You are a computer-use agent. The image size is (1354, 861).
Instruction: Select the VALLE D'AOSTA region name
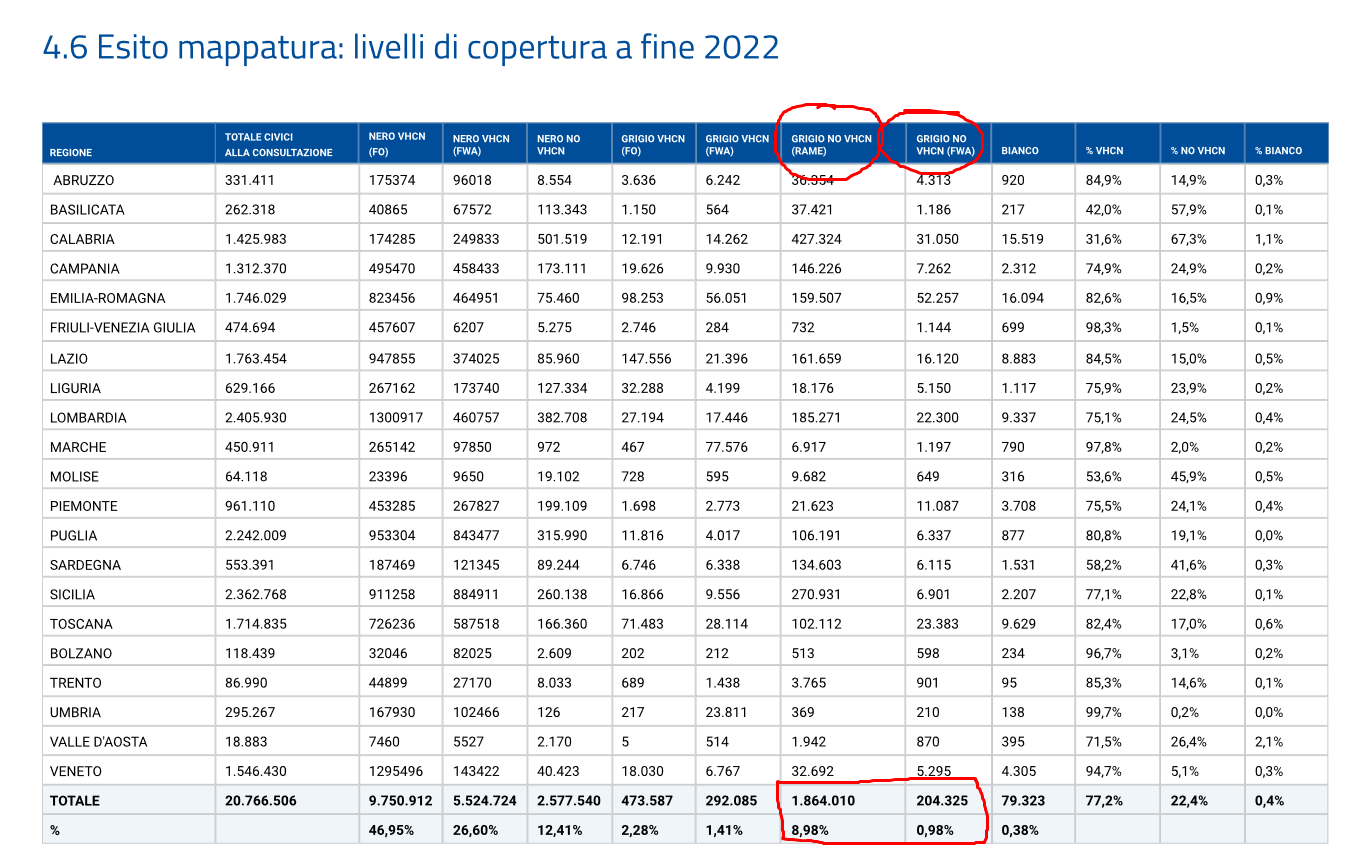[98, 742]
